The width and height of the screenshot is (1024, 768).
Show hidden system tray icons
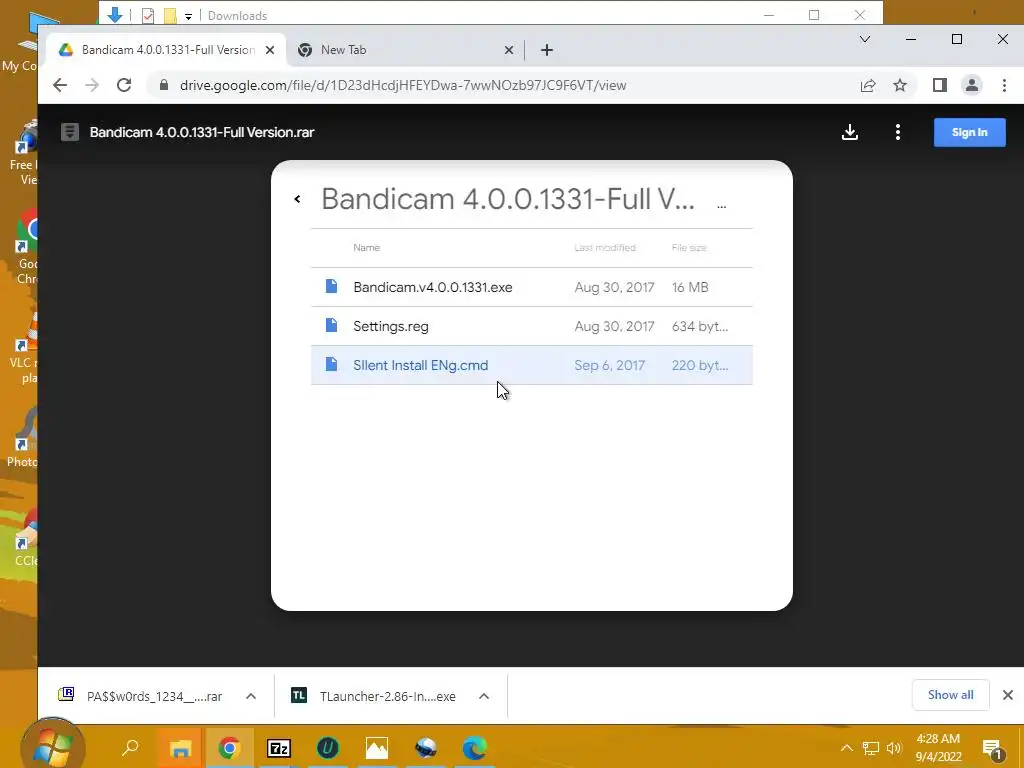(846, 748)
